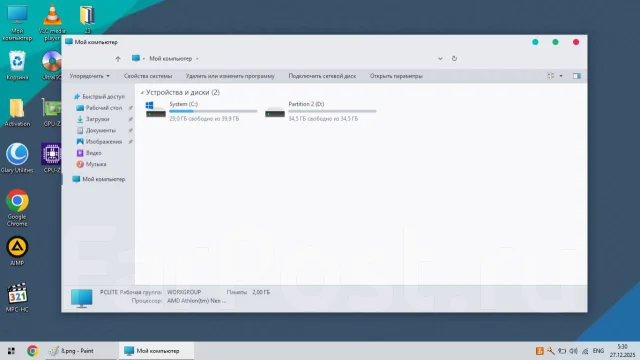
Task: Open the Activation folder on desktop
Action: (17, 112)
